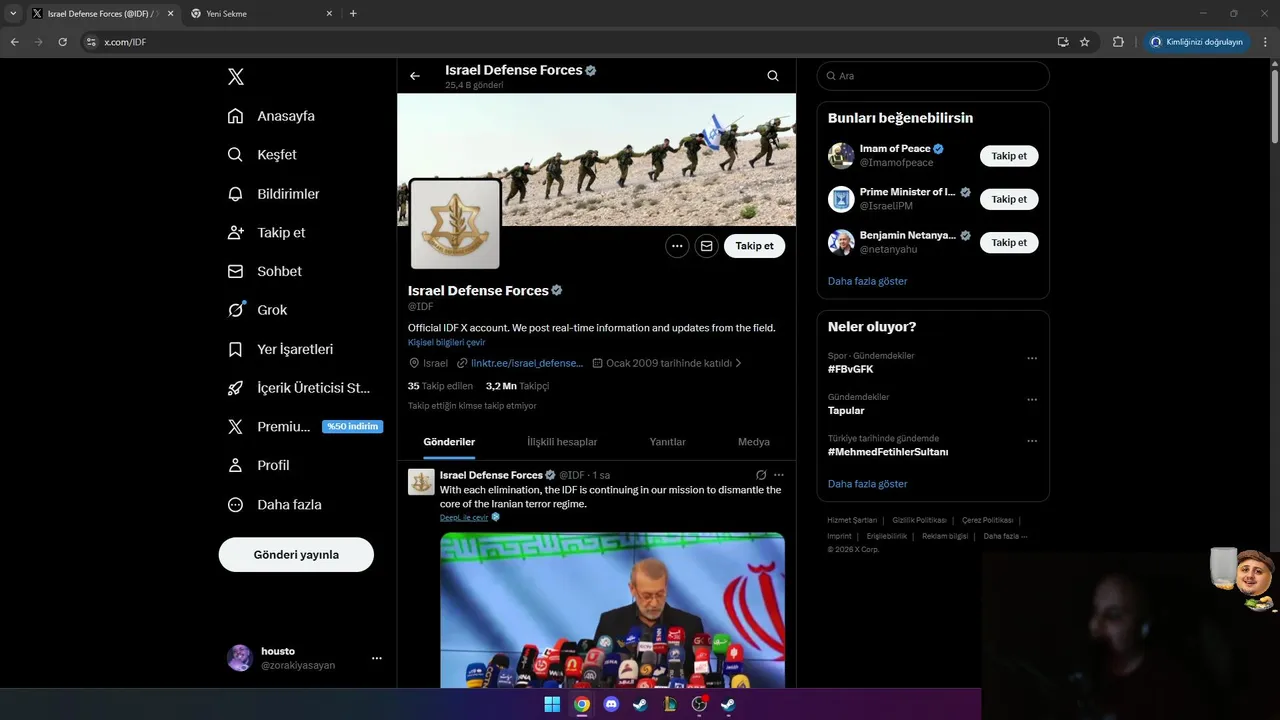Open the linktr.ee/israel_defense link
This screenshot has height=720, width=1280.
527,363
